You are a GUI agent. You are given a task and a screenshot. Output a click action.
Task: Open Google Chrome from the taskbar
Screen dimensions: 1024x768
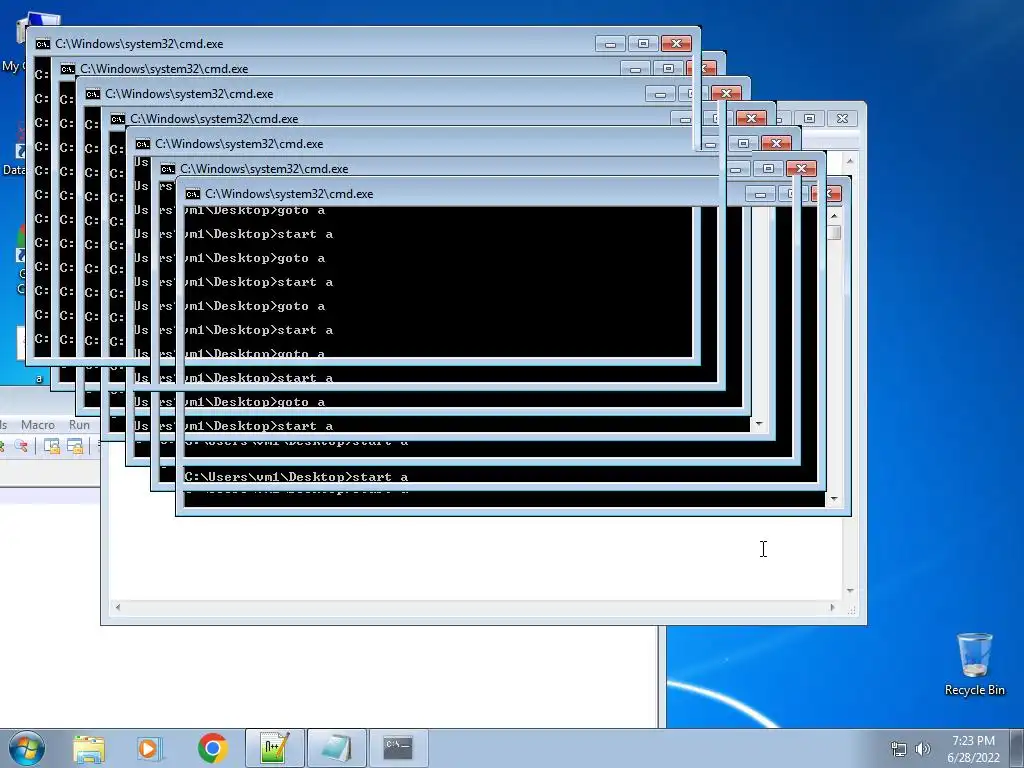pyautogui.click(x=212, y=748)
